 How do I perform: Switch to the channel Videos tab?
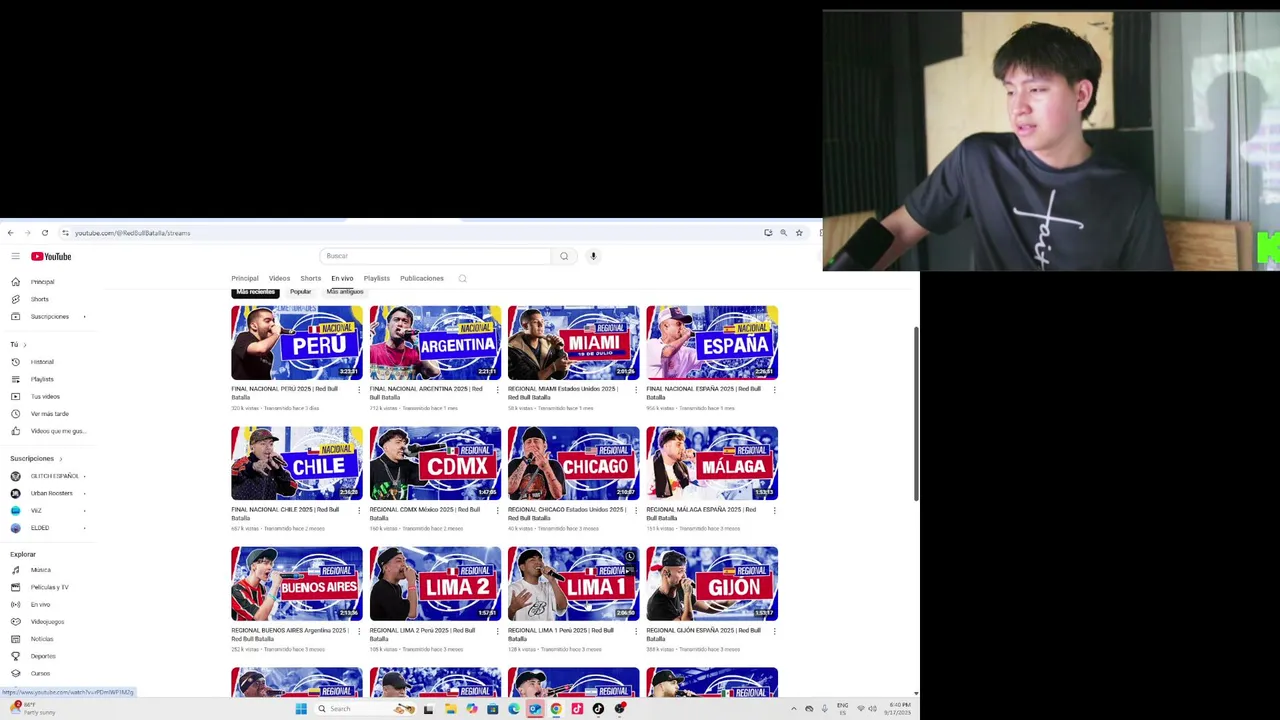(x=279, y=279)
